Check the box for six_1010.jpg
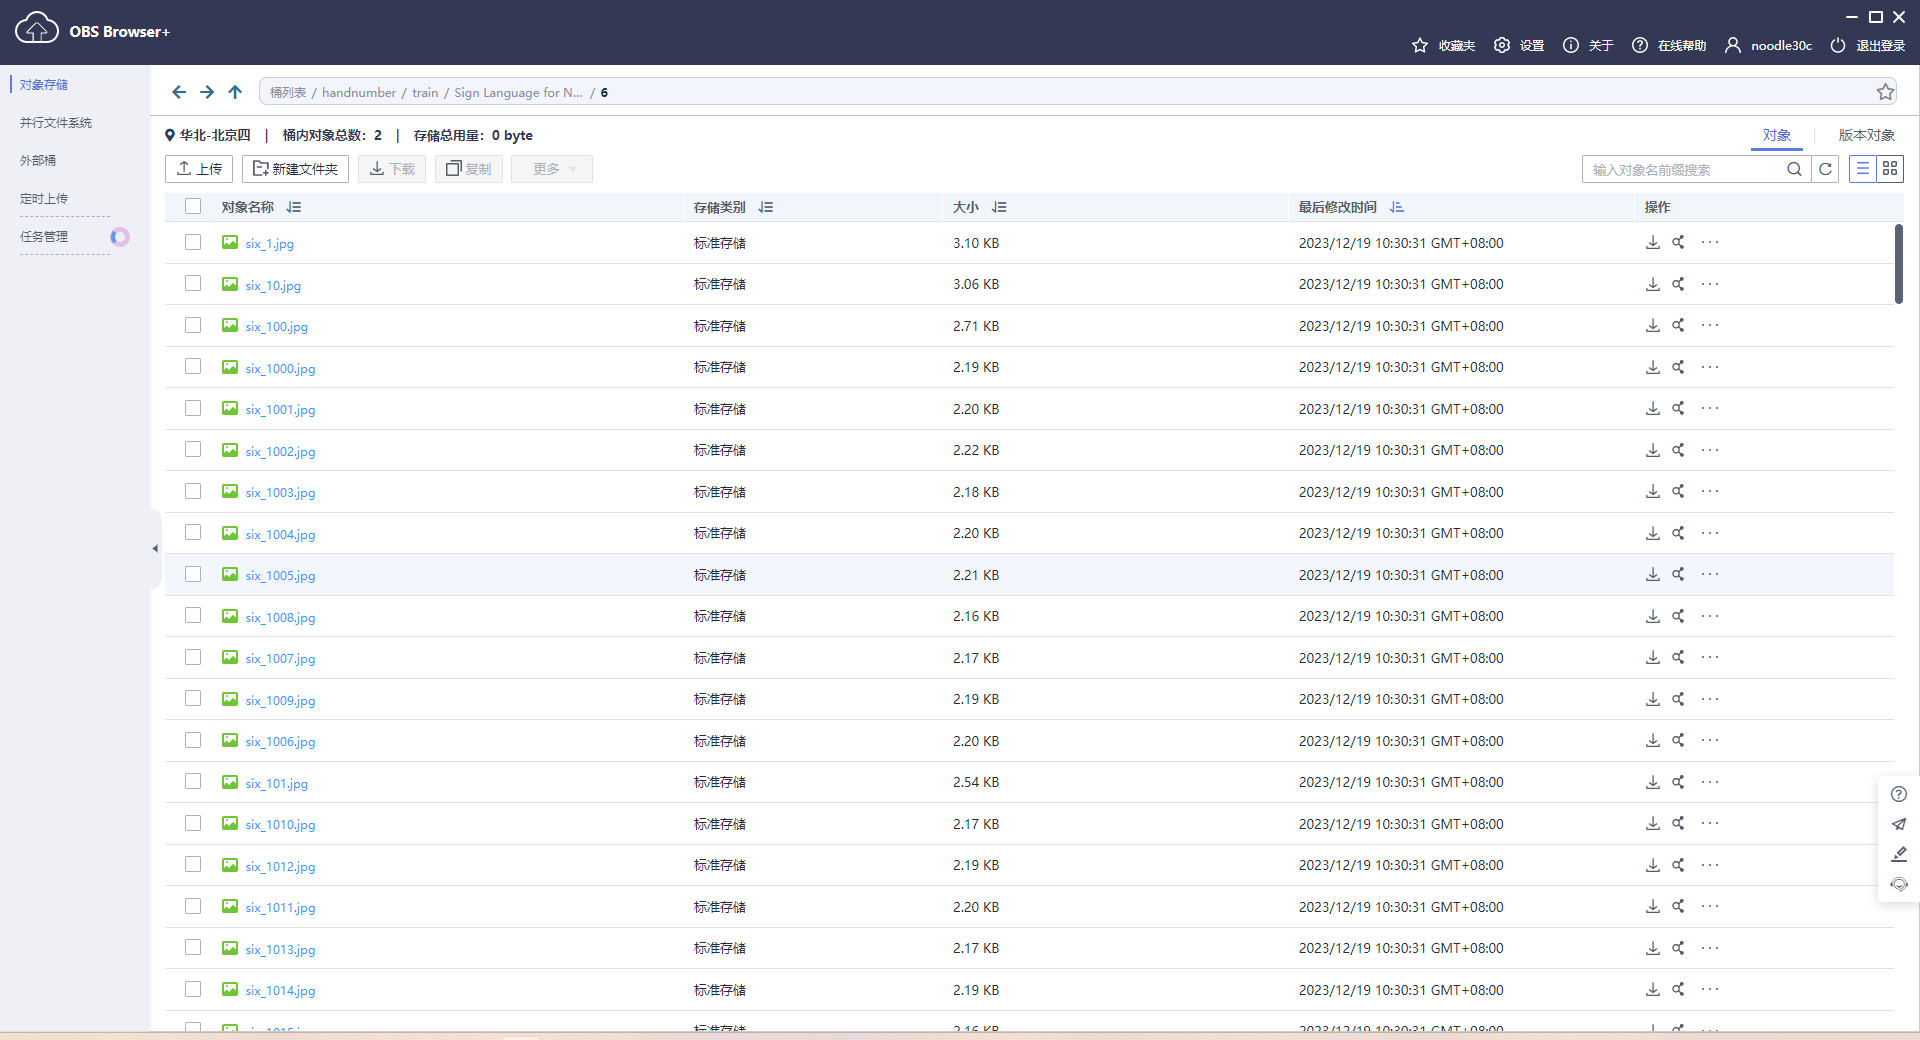 coord(193,823)
